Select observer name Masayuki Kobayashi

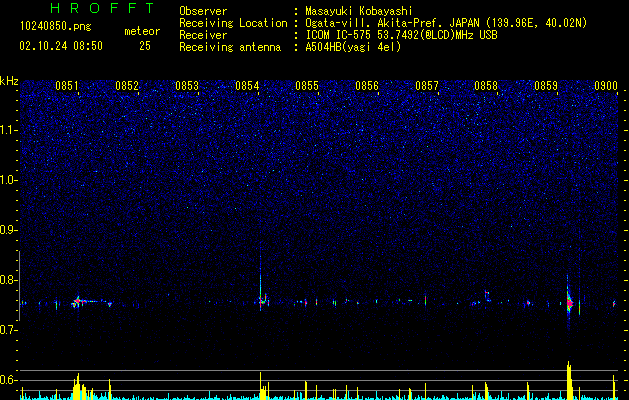359,11
